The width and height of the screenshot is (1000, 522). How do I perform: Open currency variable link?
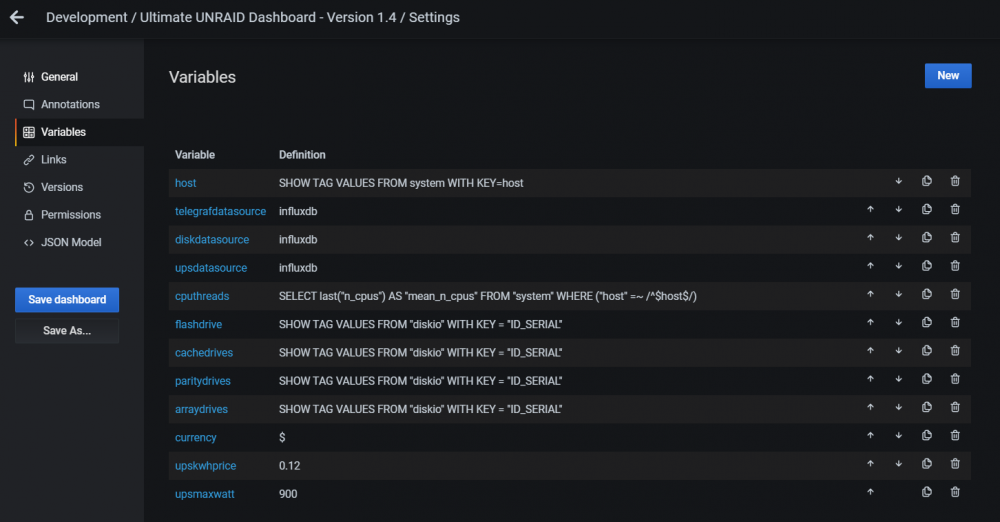pyautogui.click(x=196, y=438)
